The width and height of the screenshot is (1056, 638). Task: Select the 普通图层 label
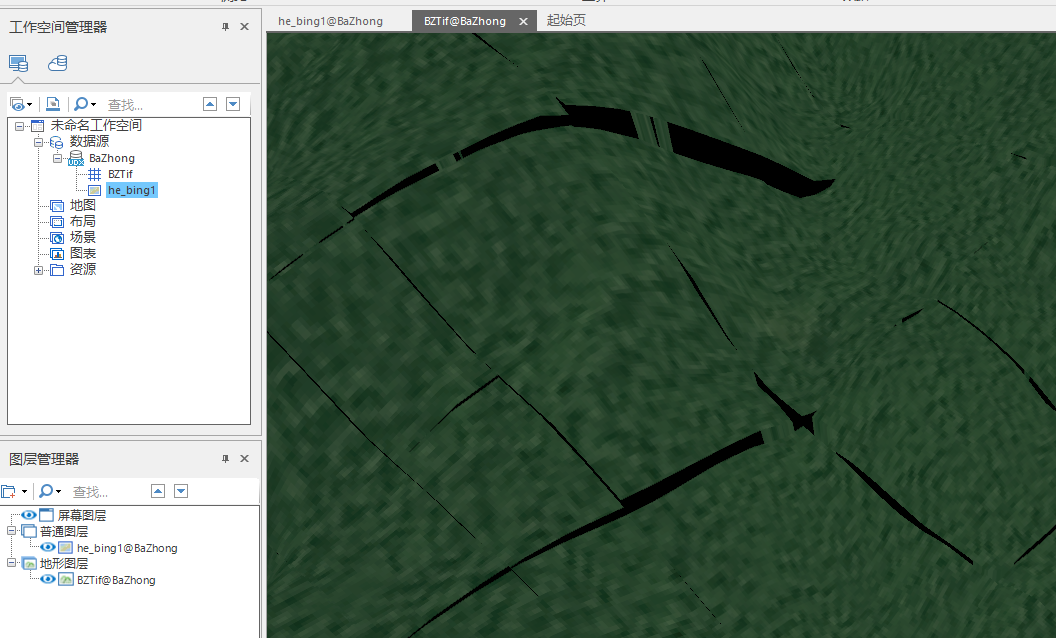point(64,532)
